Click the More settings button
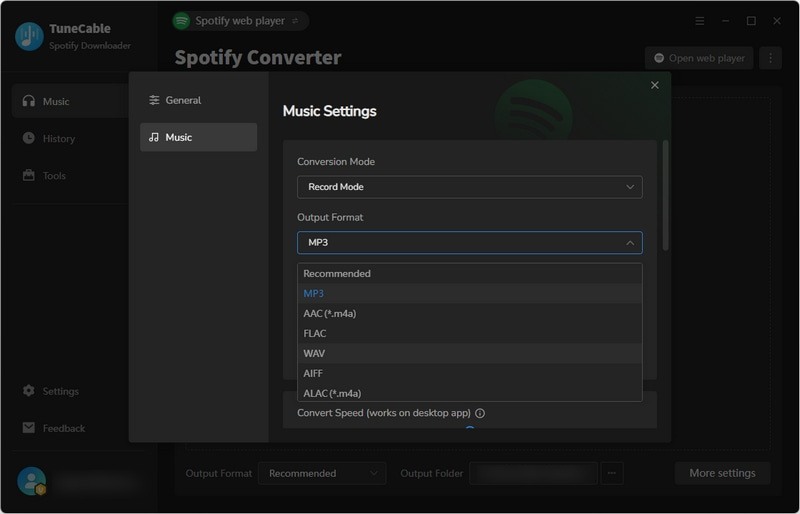Screen dimensions: 800x514 pos(722,473)
